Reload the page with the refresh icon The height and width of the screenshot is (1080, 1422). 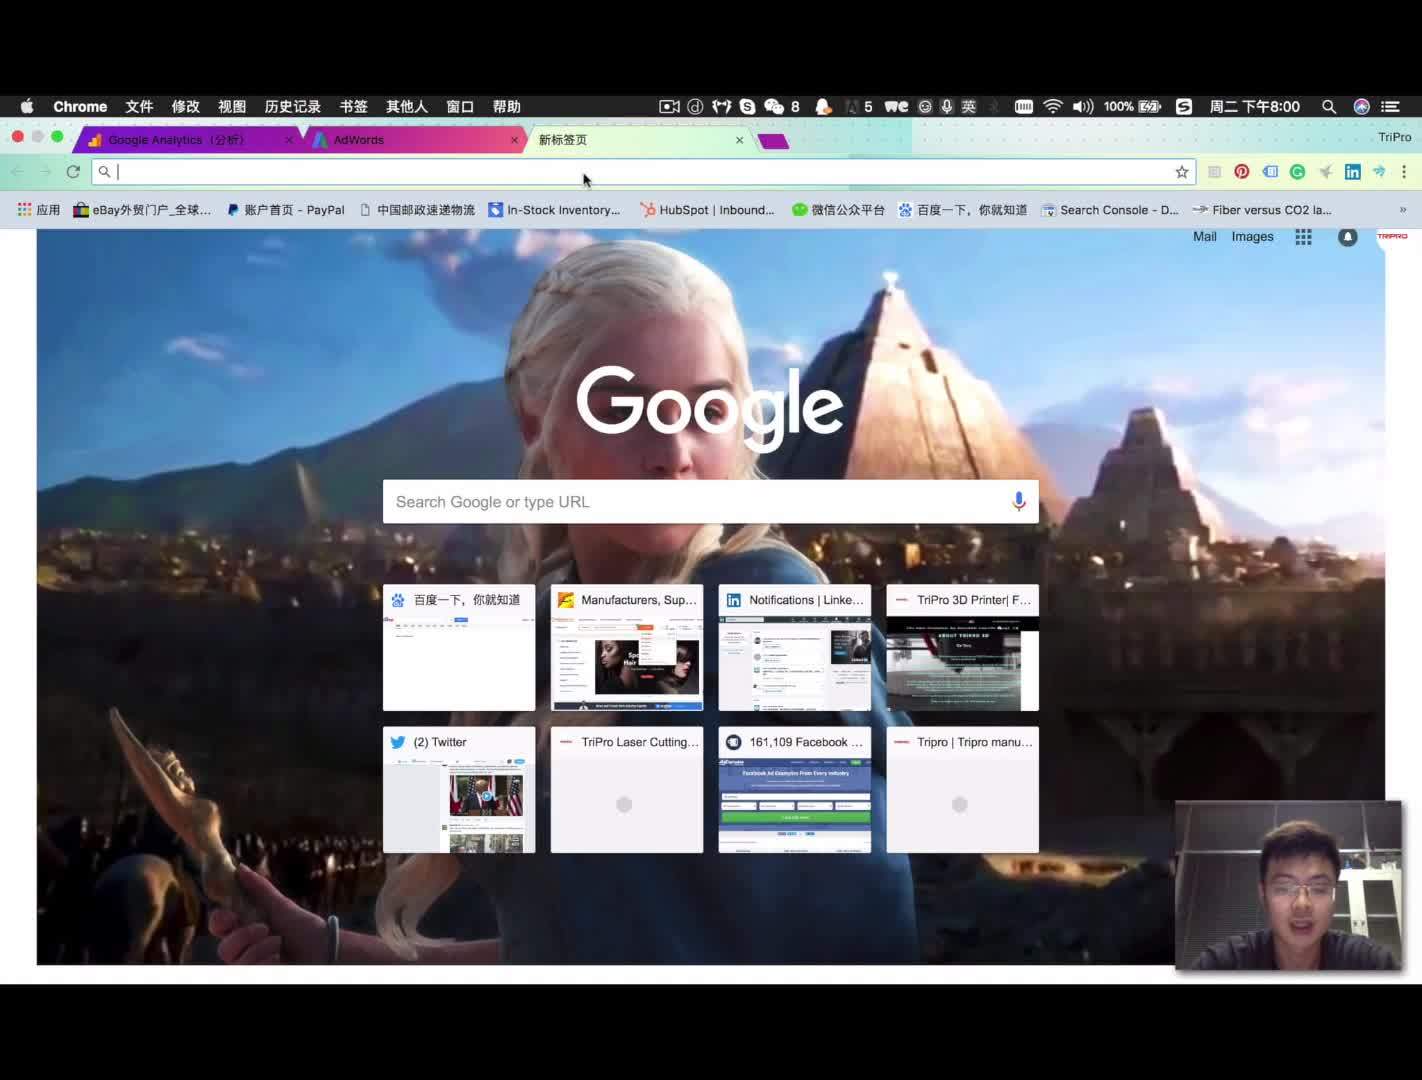(73, 172)
